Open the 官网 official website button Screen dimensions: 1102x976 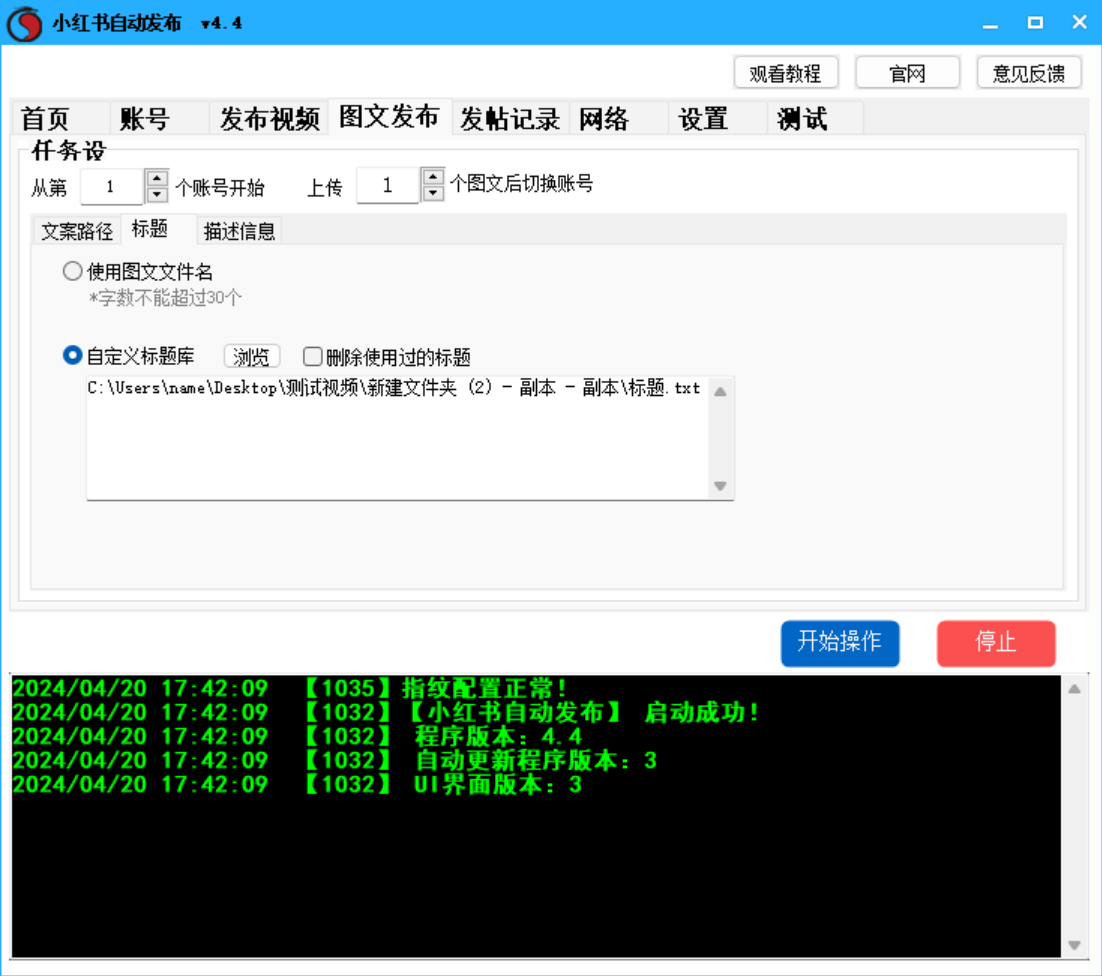(x=907, y=73)
